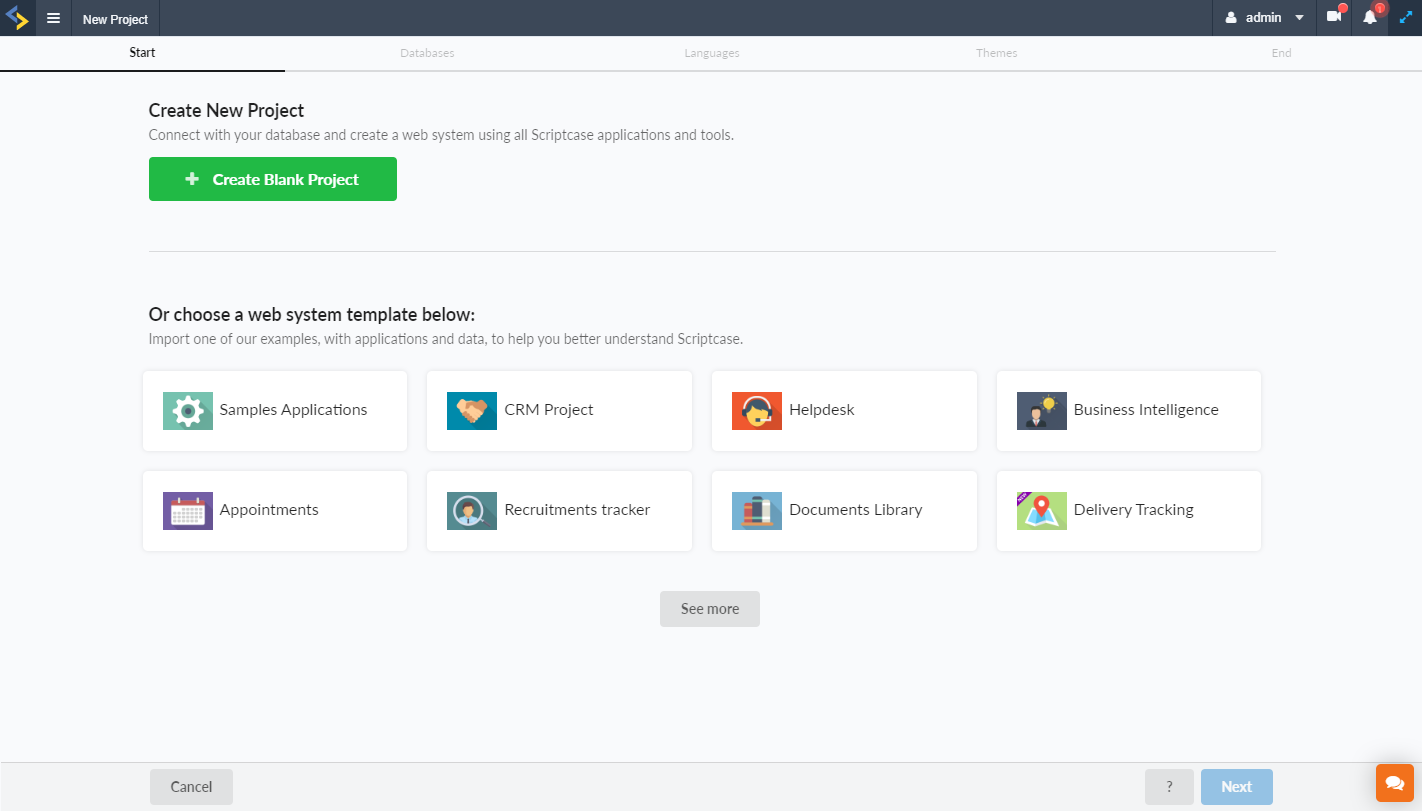Choose the Recruitments tracker template label

click(x=577, y=510)
